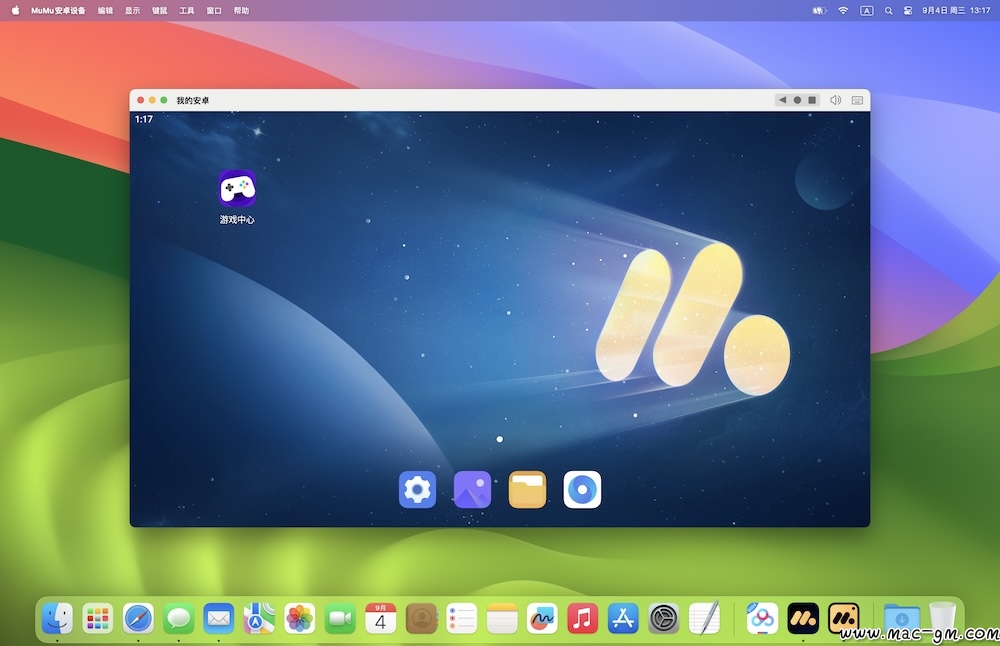Minimize the 我的安卓 window

(152, 100)
